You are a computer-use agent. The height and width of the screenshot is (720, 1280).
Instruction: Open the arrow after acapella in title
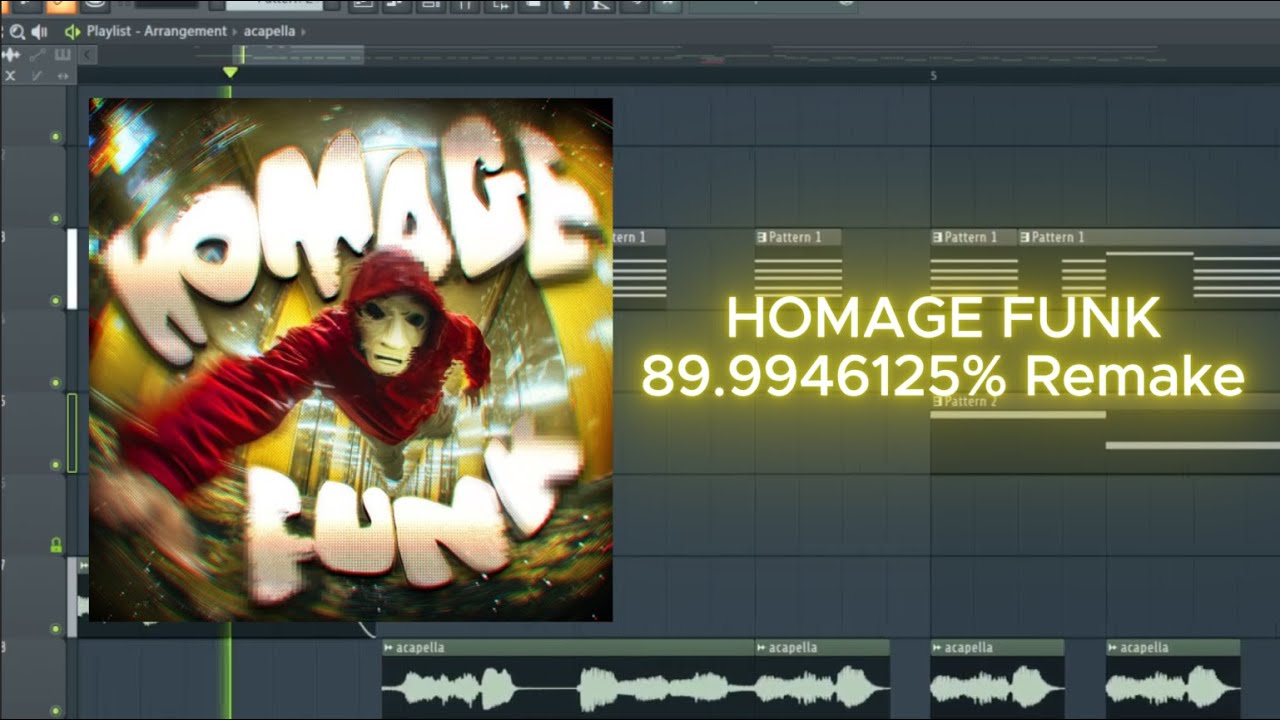tap(303, 32)
